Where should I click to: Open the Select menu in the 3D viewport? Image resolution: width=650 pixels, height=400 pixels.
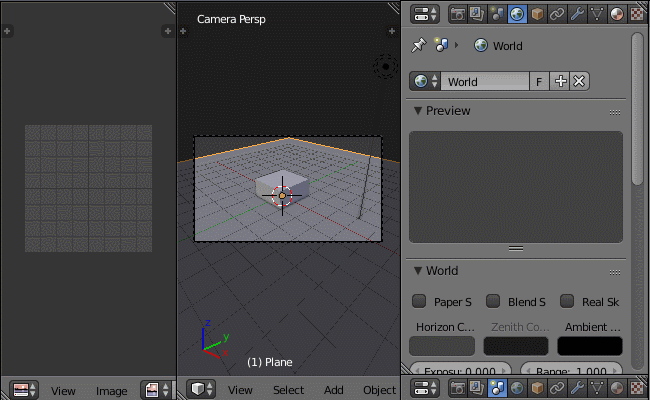point(289,390)
